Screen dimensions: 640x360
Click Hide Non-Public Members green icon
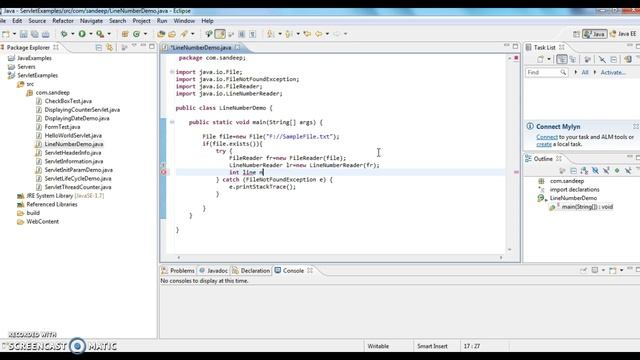(617, 171)
